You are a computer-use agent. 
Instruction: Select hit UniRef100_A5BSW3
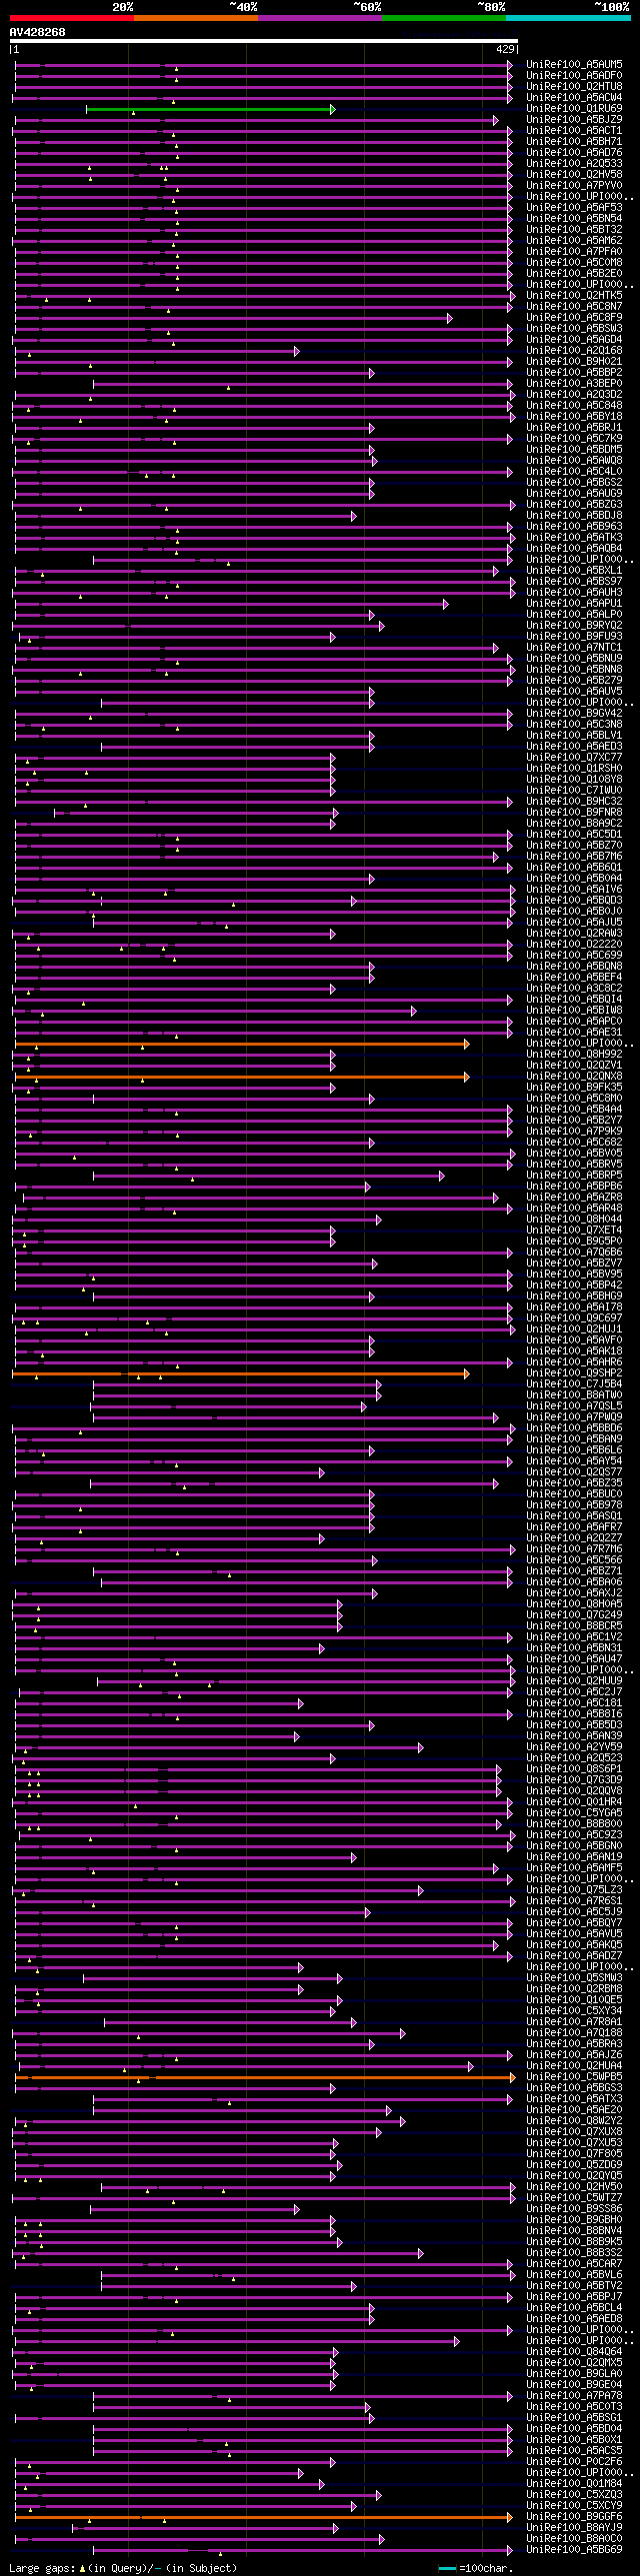(x=574, y=329)
